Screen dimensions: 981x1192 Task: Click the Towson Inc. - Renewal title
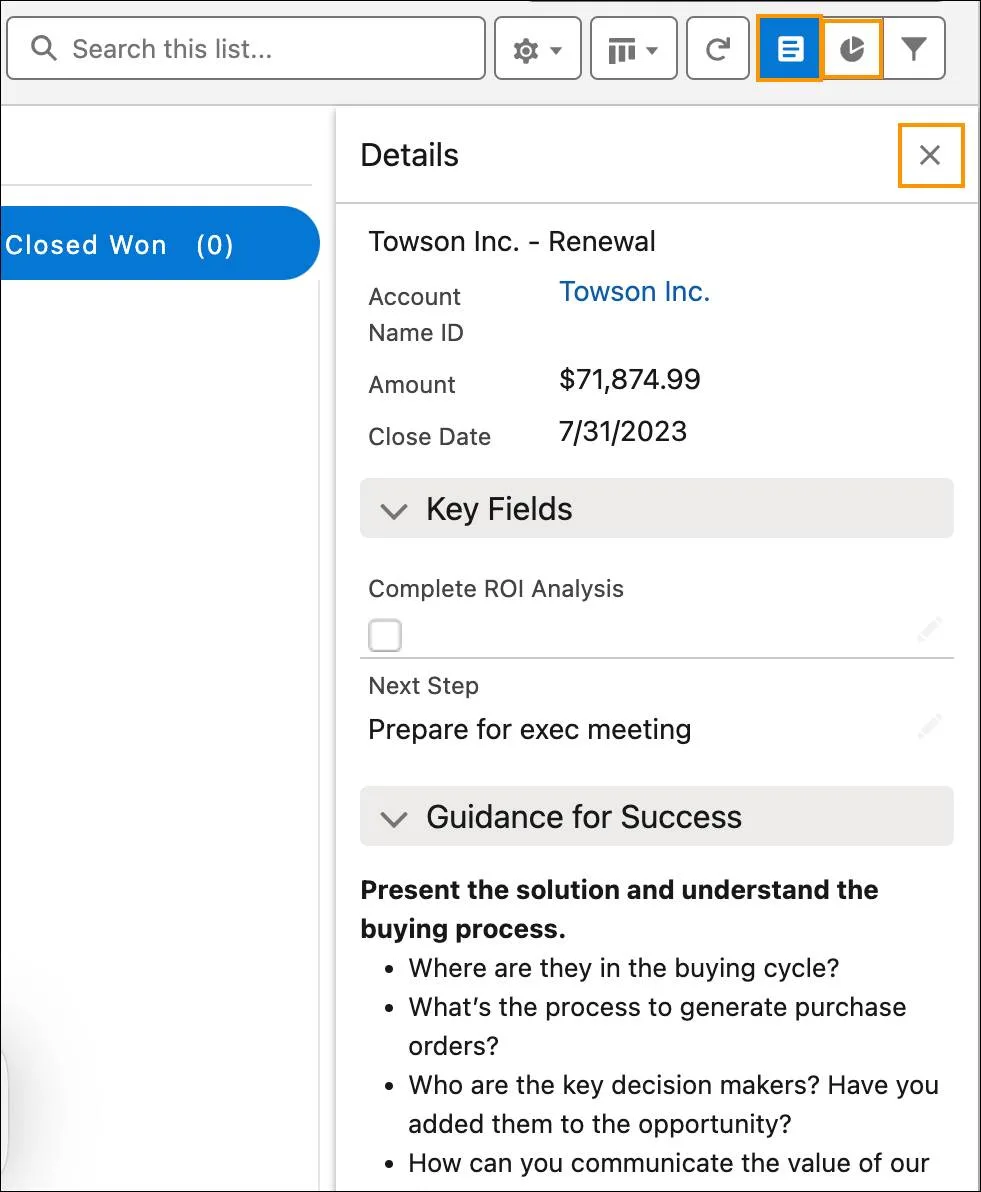click(x=512, y=242)
